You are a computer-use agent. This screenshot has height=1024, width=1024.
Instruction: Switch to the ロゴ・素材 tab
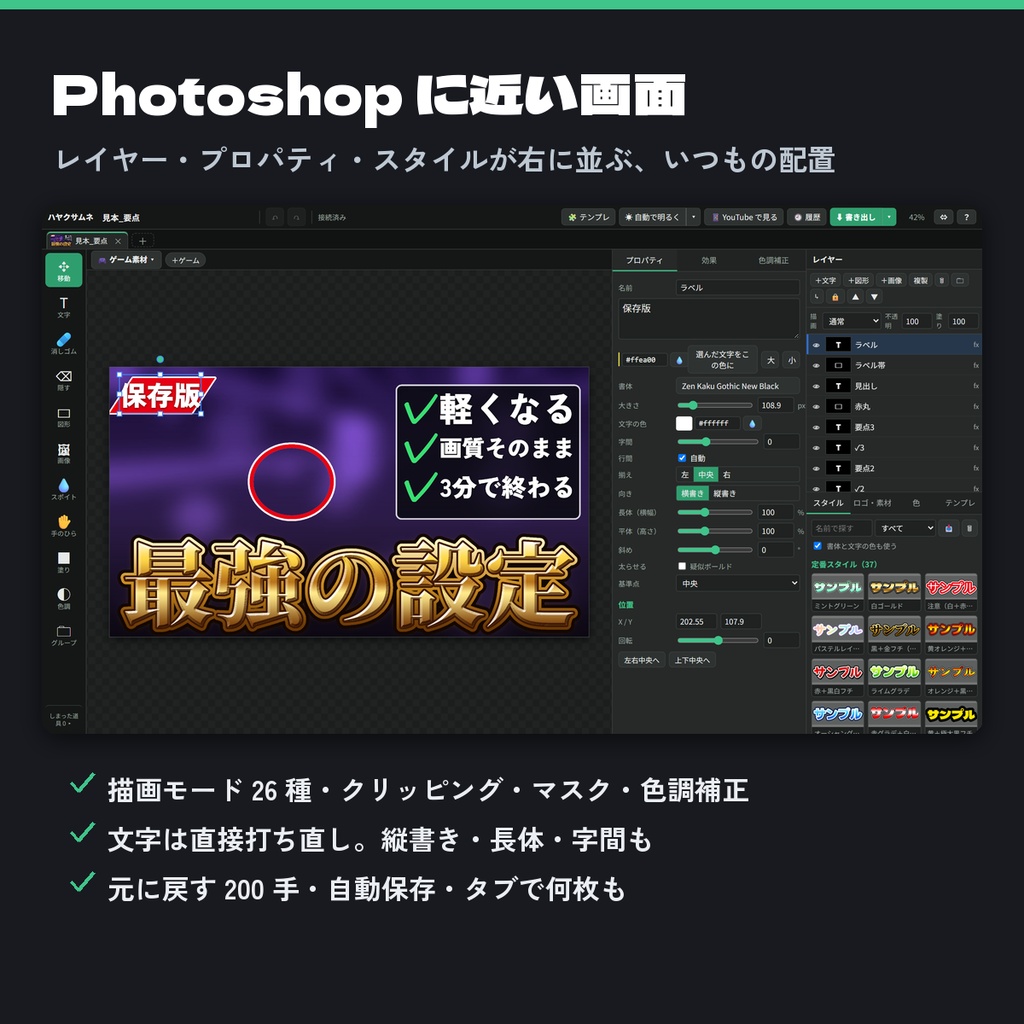pos(872,503)
